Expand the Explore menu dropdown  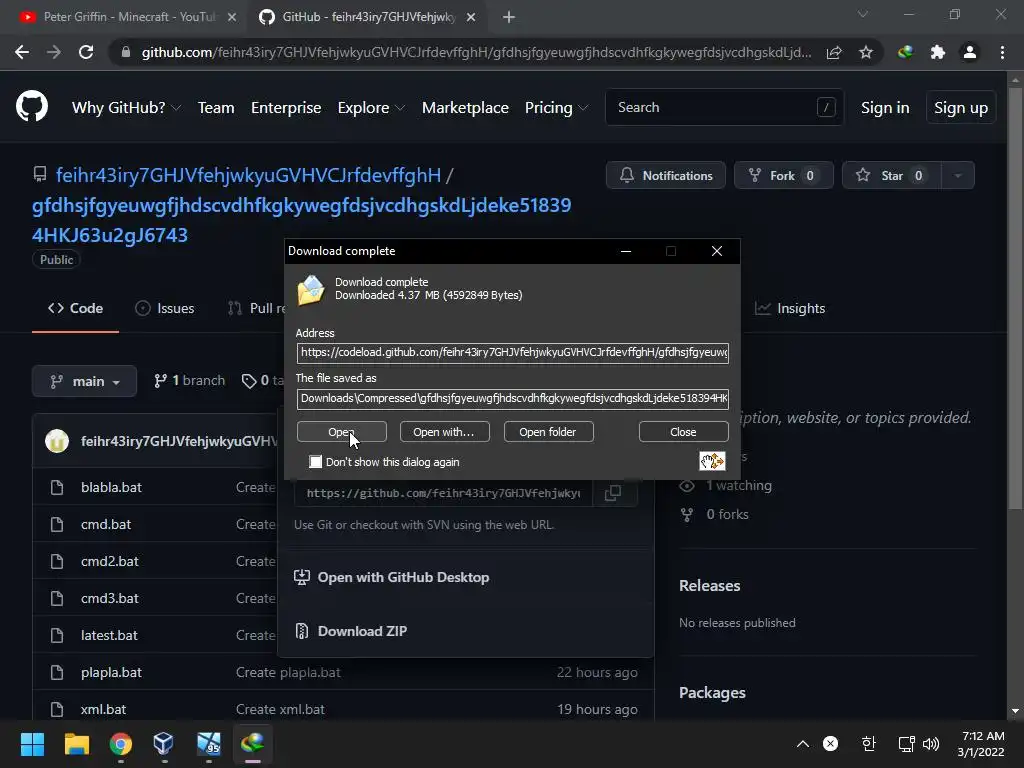(x=371, y=108)
